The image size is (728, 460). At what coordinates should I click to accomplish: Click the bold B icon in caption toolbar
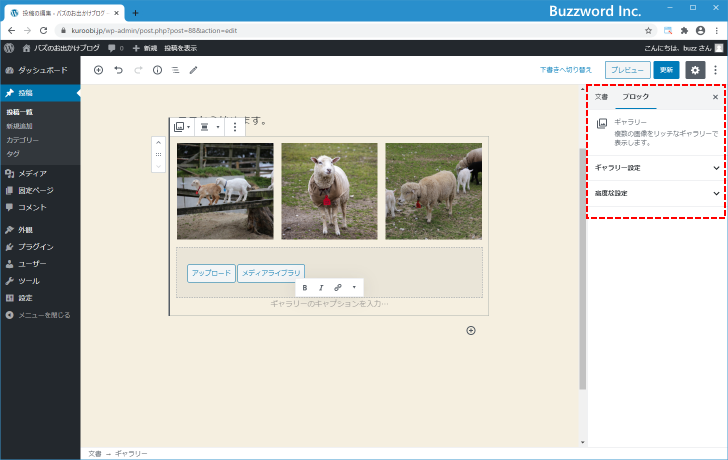point(305,287)
